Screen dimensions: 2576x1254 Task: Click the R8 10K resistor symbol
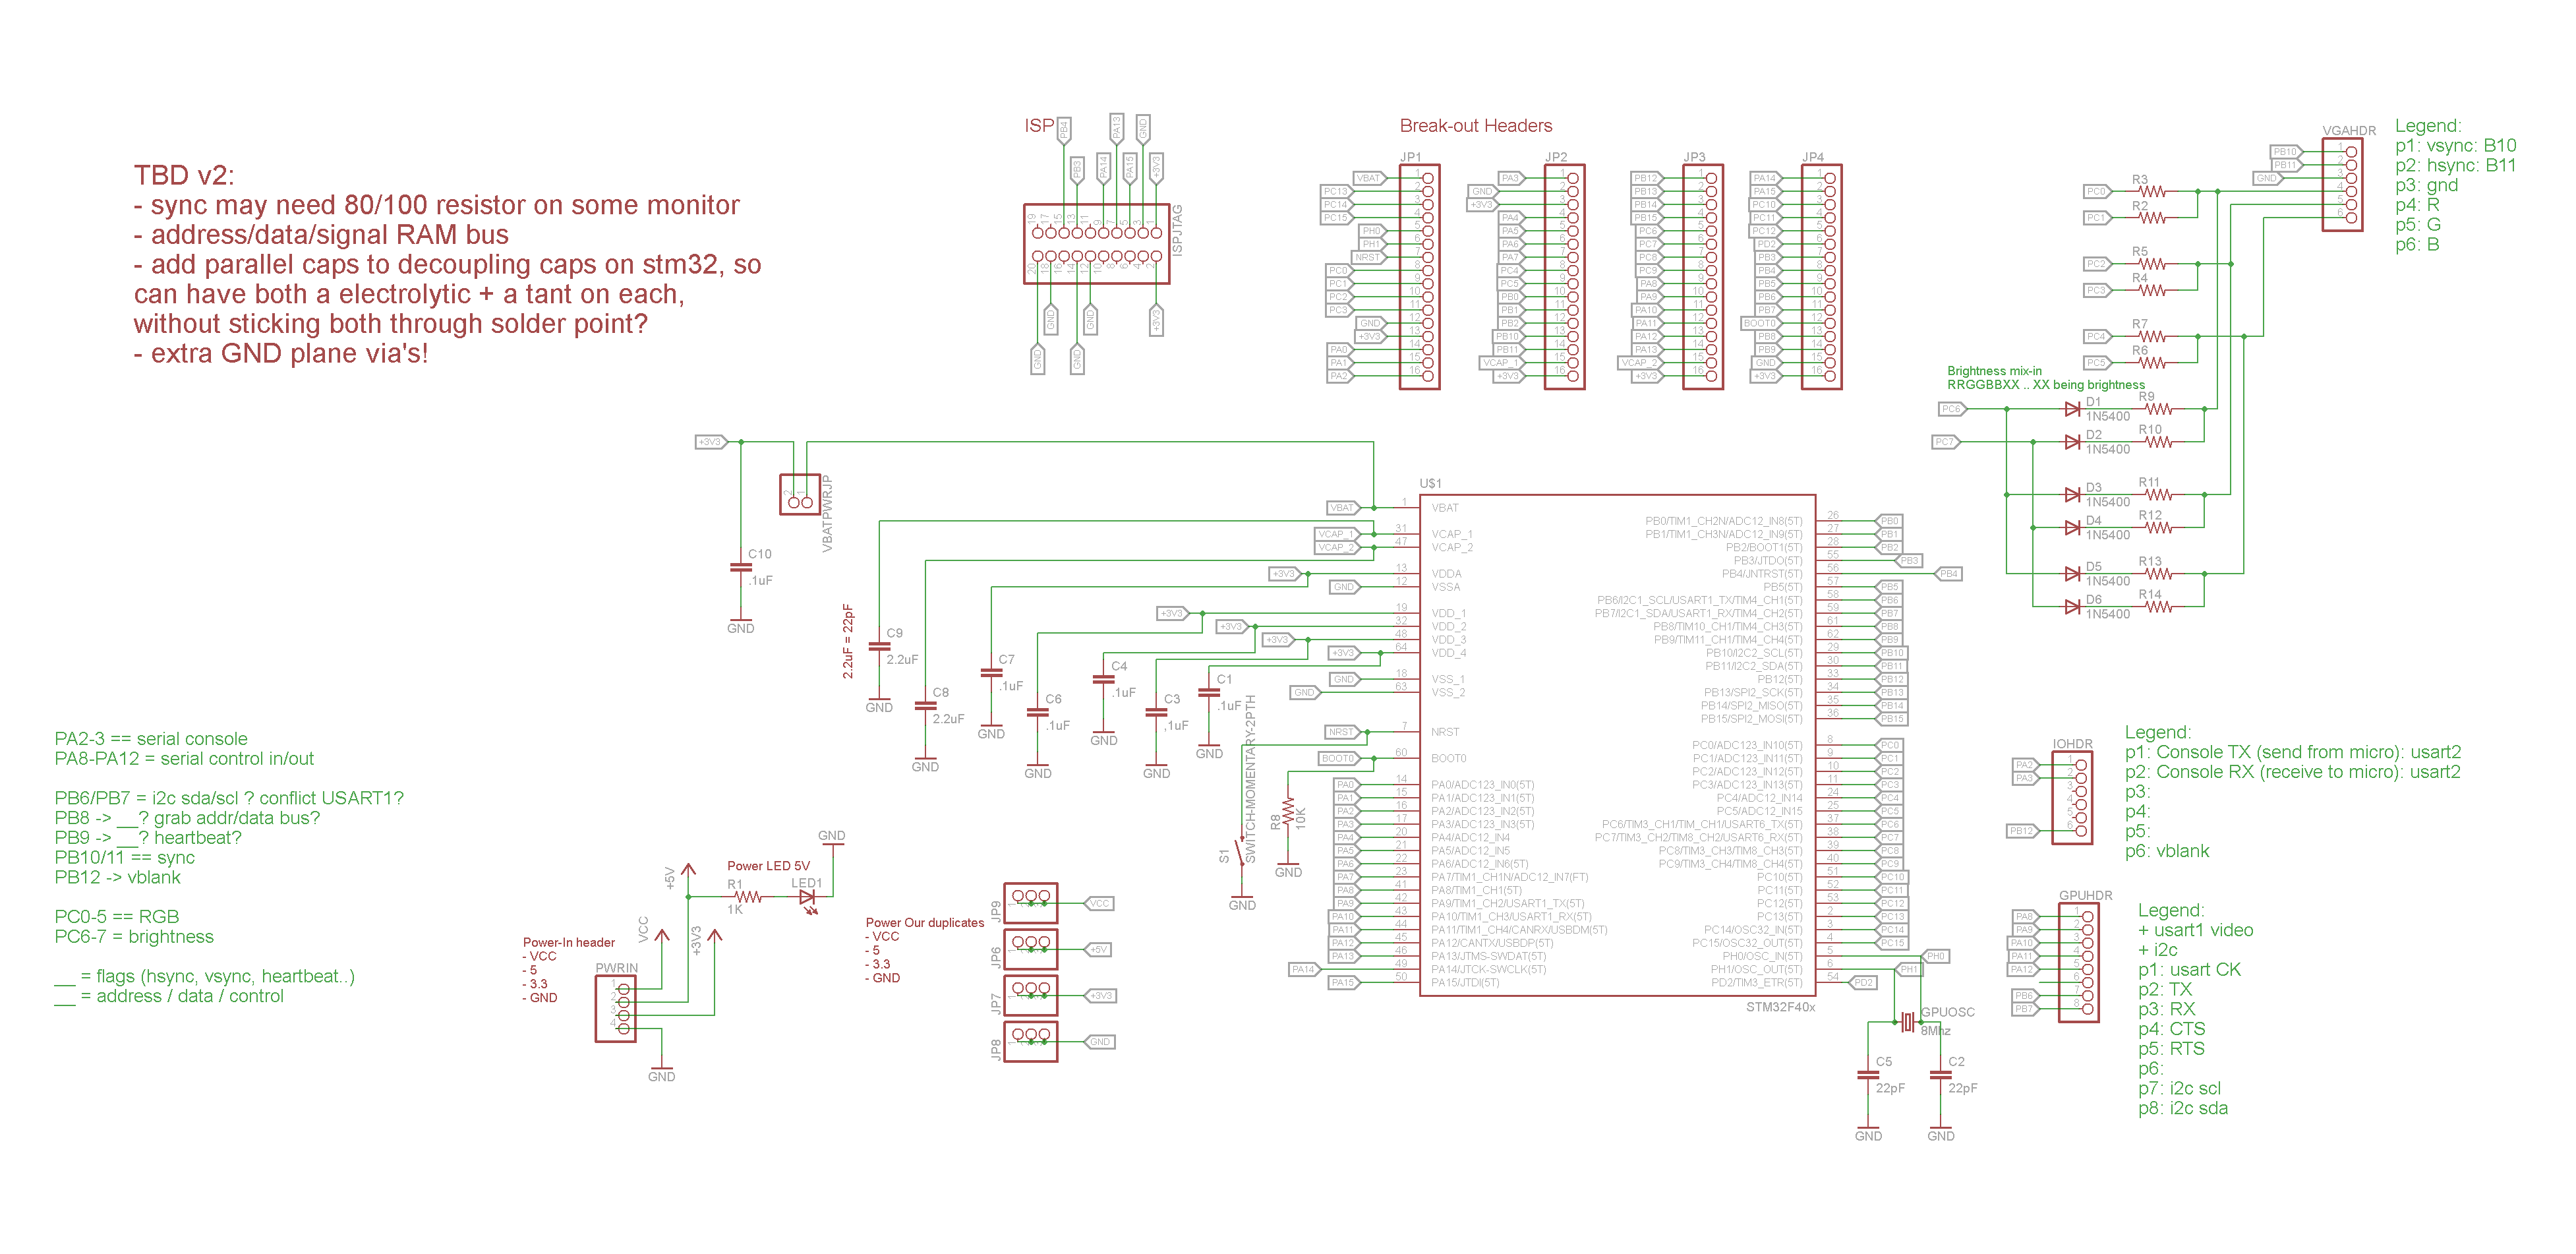click(1288, 811)
